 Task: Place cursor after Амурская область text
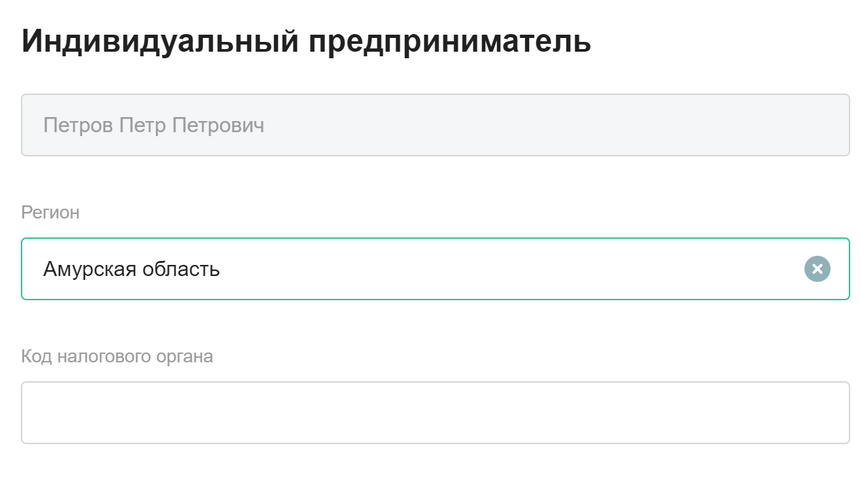tap(221, 269)
